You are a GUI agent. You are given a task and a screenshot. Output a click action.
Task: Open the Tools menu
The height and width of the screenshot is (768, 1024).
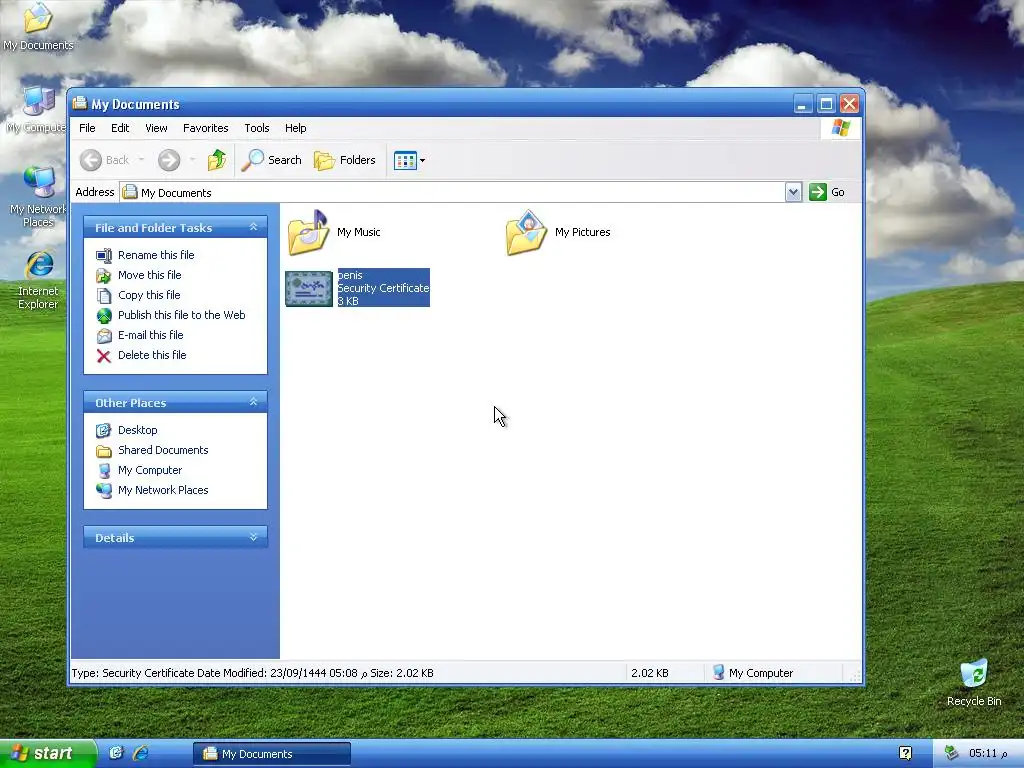[257, 128]
